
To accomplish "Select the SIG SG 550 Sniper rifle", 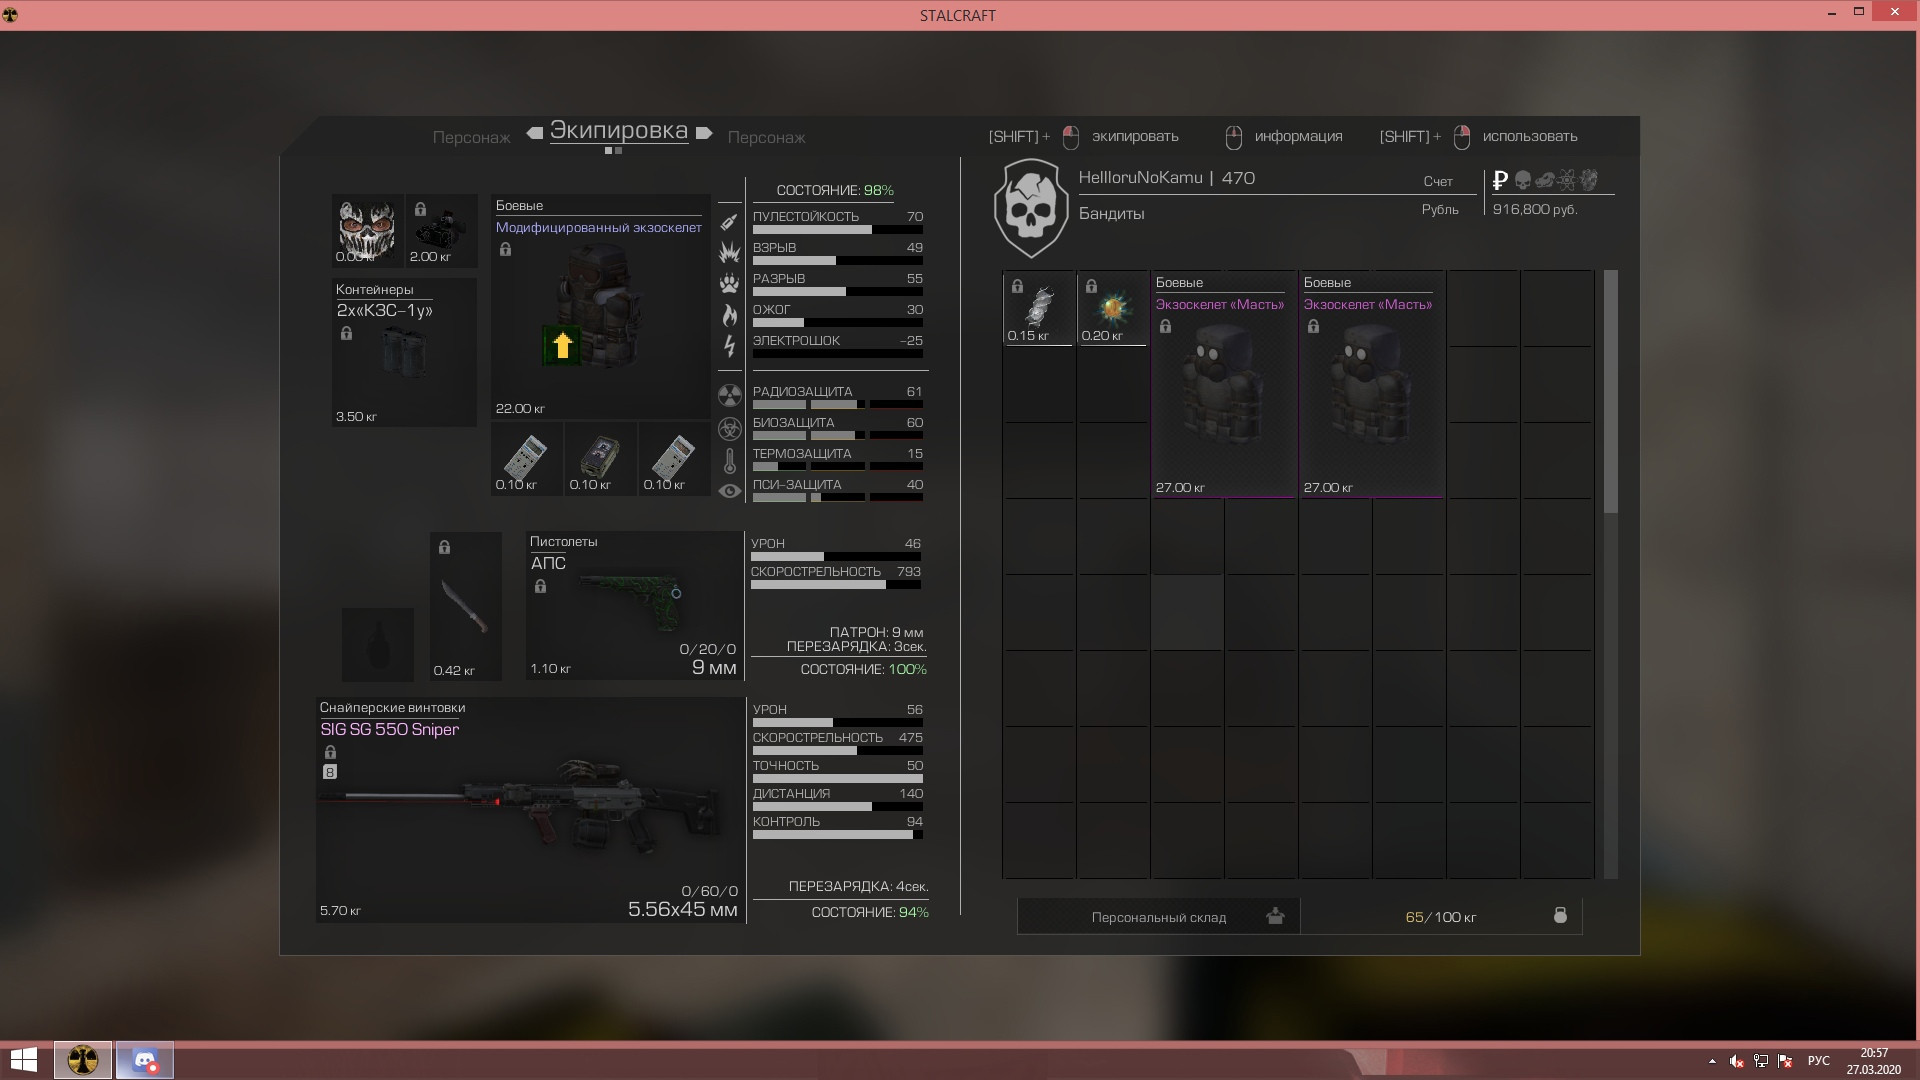I will [x=530, y=810].
